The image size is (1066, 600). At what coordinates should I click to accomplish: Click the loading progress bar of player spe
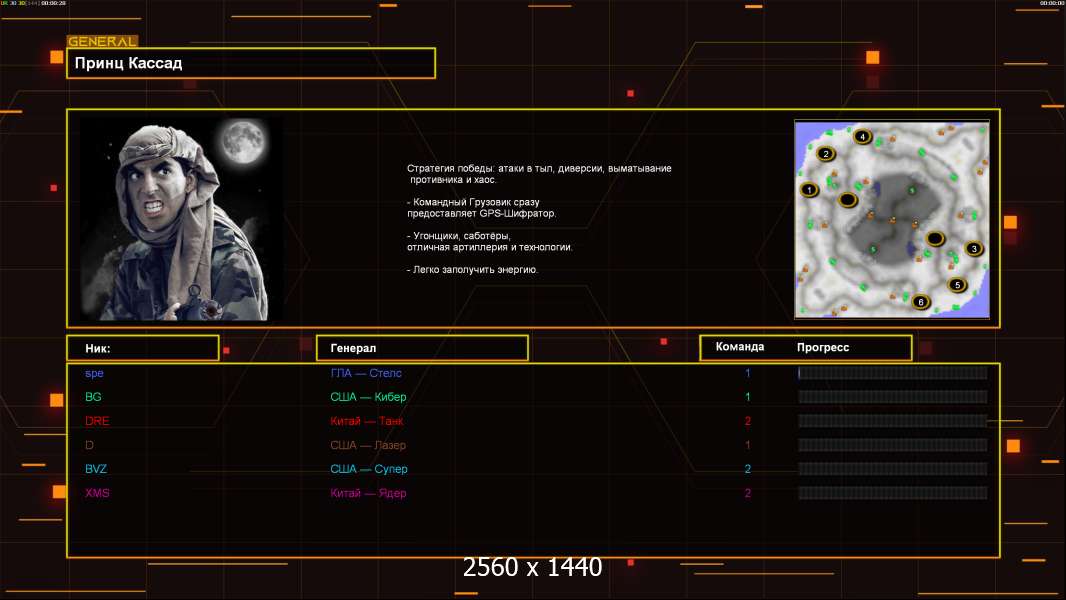click(x=892, y=373)
